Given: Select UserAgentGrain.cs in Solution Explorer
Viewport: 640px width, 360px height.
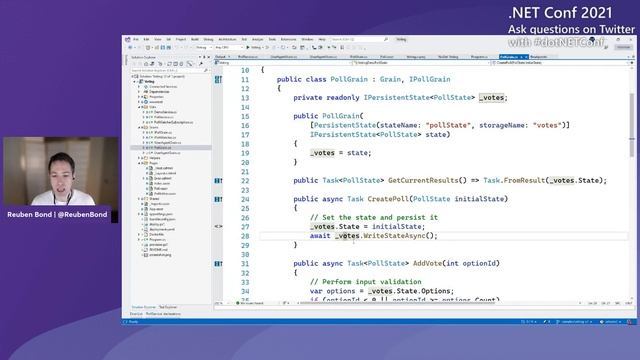Looking at the screenshot, I should pos(167,153).
